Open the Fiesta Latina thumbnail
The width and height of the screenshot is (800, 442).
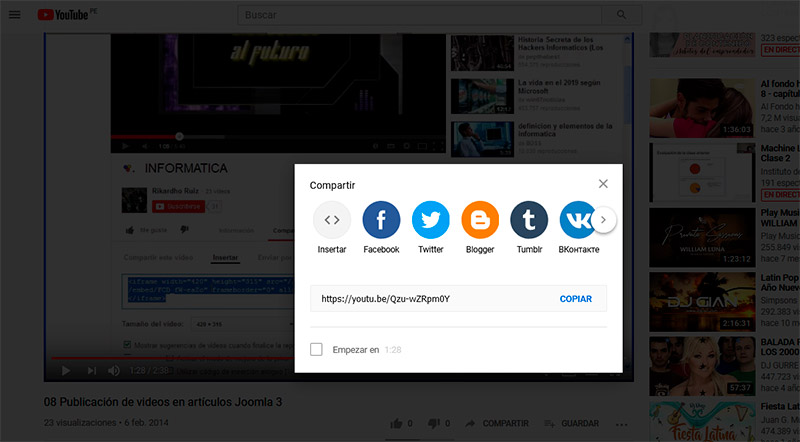pyautogui.click(x=702, y=422)
